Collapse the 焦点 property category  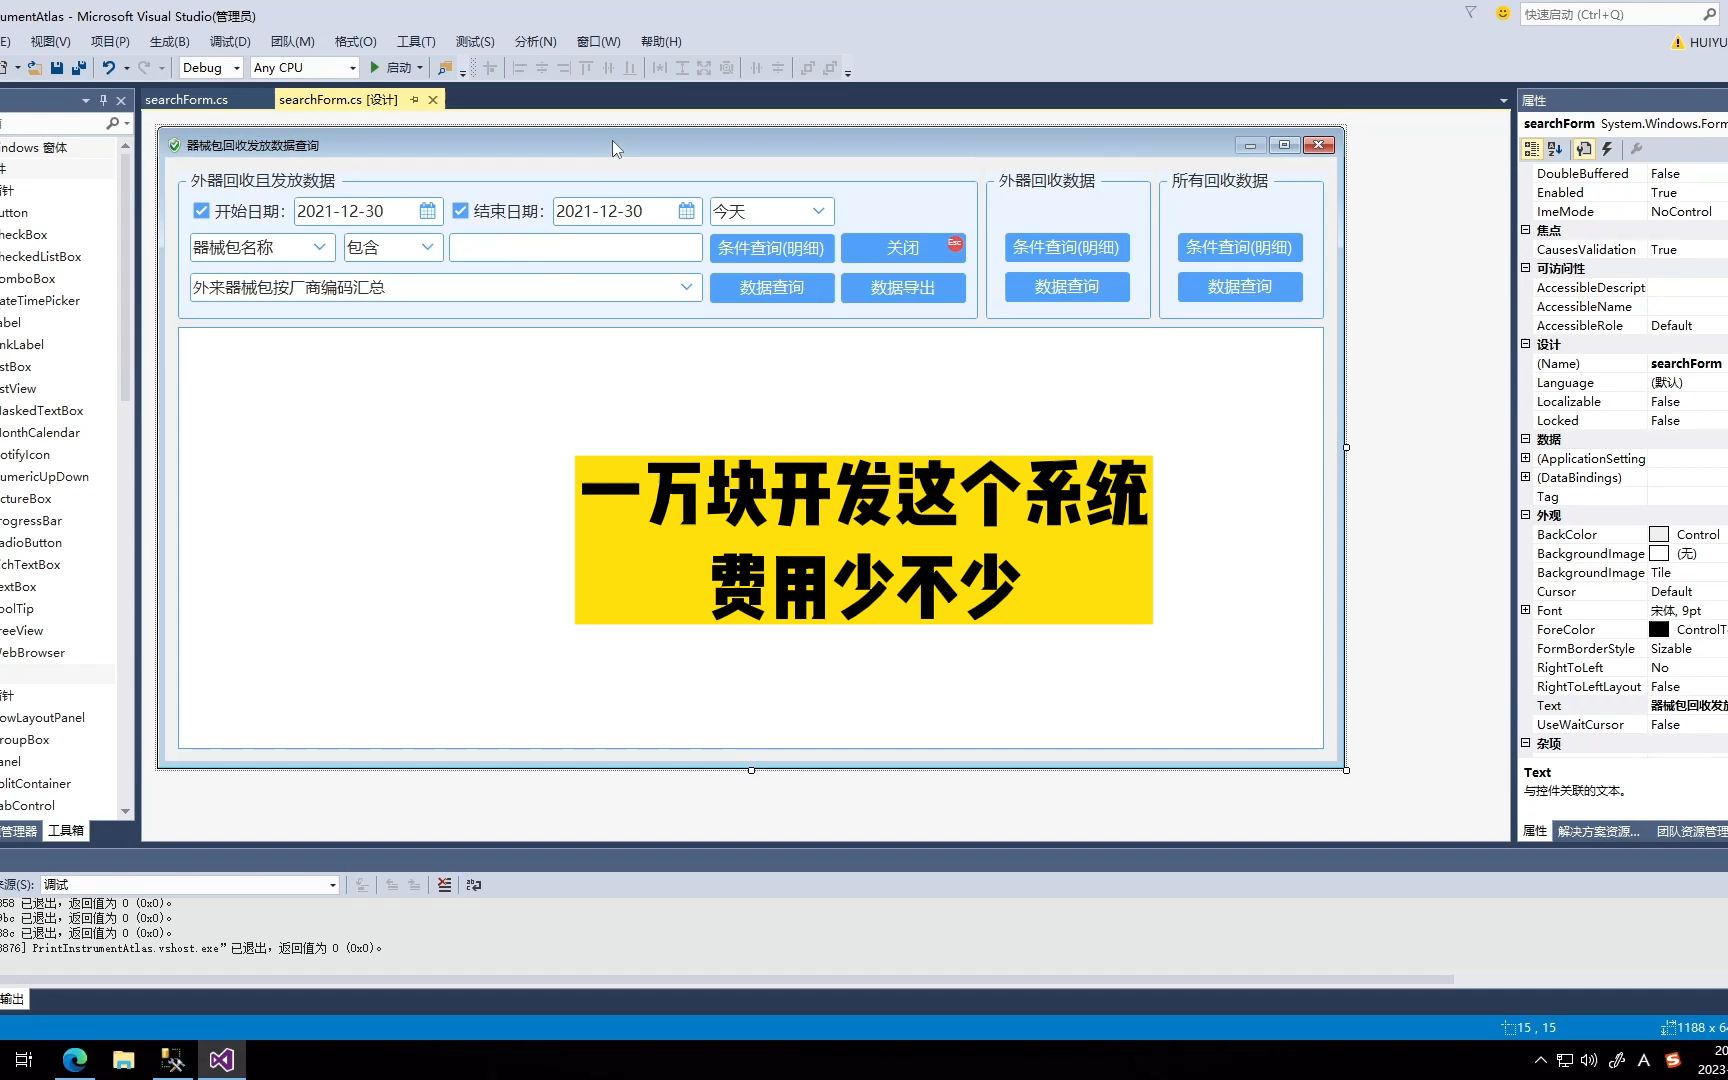click(1526, 230)
